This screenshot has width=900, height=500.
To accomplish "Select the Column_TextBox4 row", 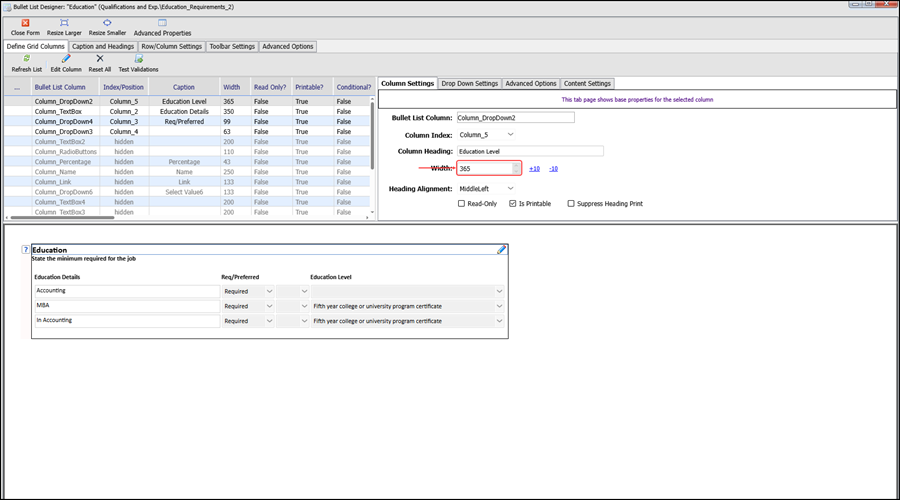I will 187,202.
